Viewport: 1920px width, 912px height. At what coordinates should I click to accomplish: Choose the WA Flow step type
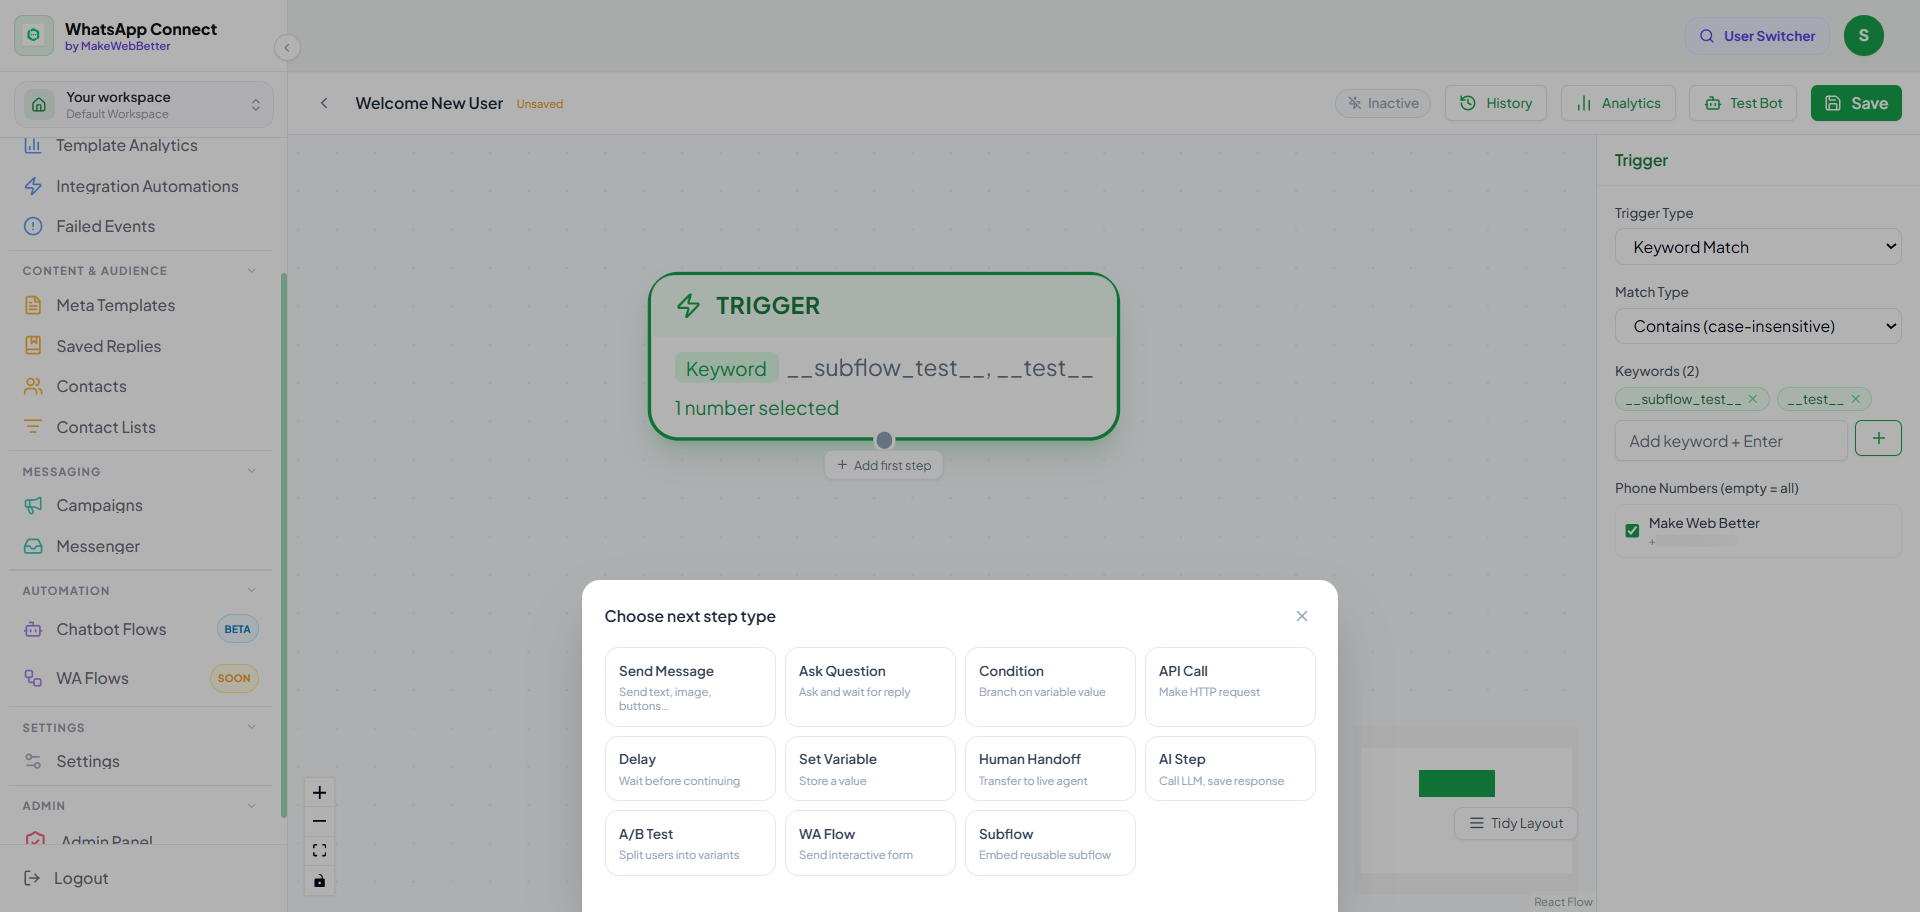click(870, 843)
